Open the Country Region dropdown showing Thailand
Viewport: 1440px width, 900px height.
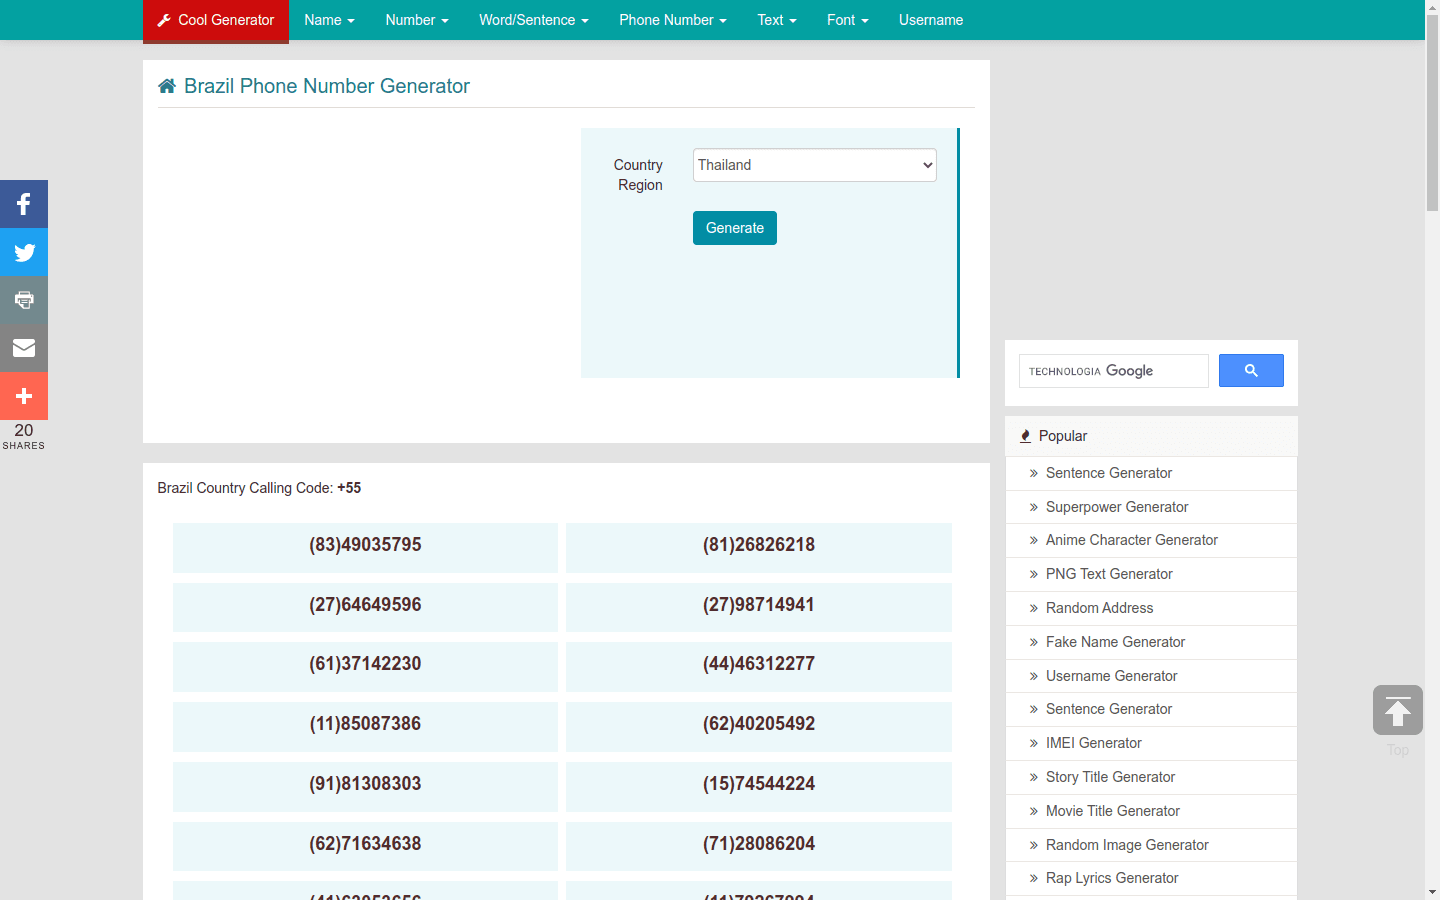pos(813,164)
